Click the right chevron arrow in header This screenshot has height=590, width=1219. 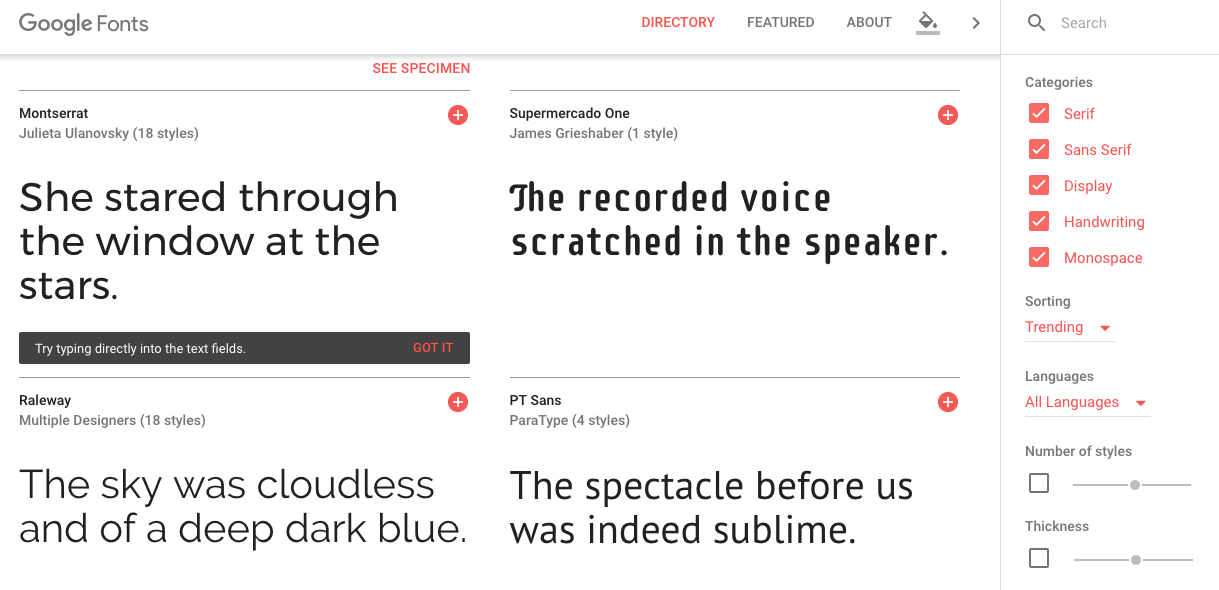click(976, 23)
